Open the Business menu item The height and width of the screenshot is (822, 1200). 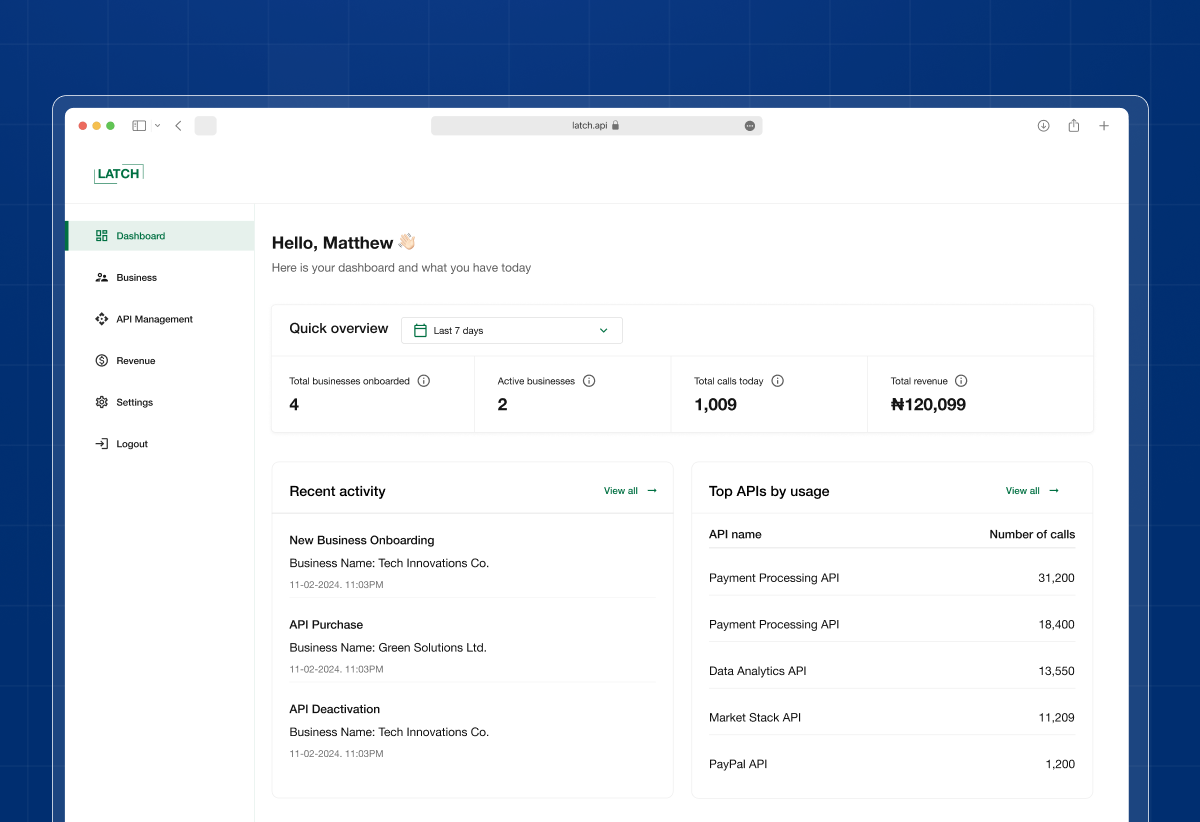[x=136, y=278]
